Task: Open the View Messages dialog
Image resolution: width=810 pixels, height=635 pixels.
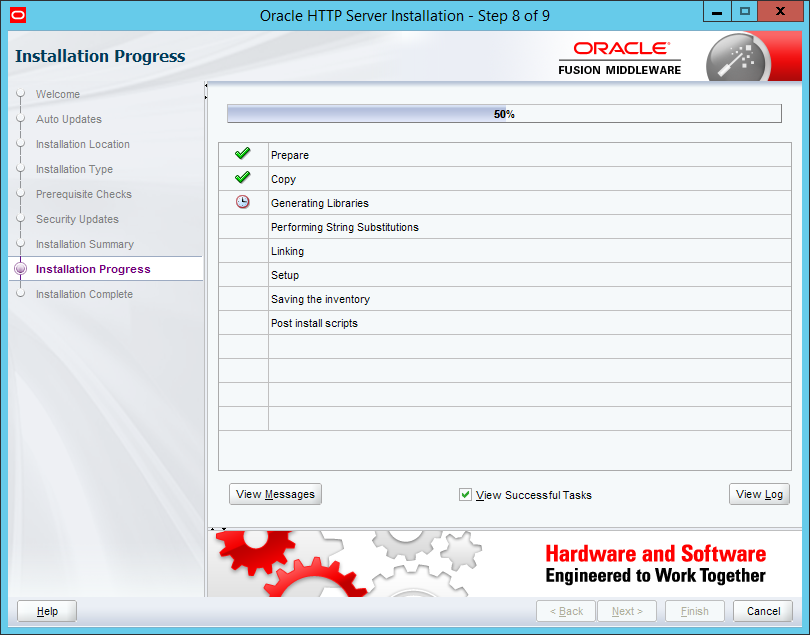Action: click(x=276, y=494)
